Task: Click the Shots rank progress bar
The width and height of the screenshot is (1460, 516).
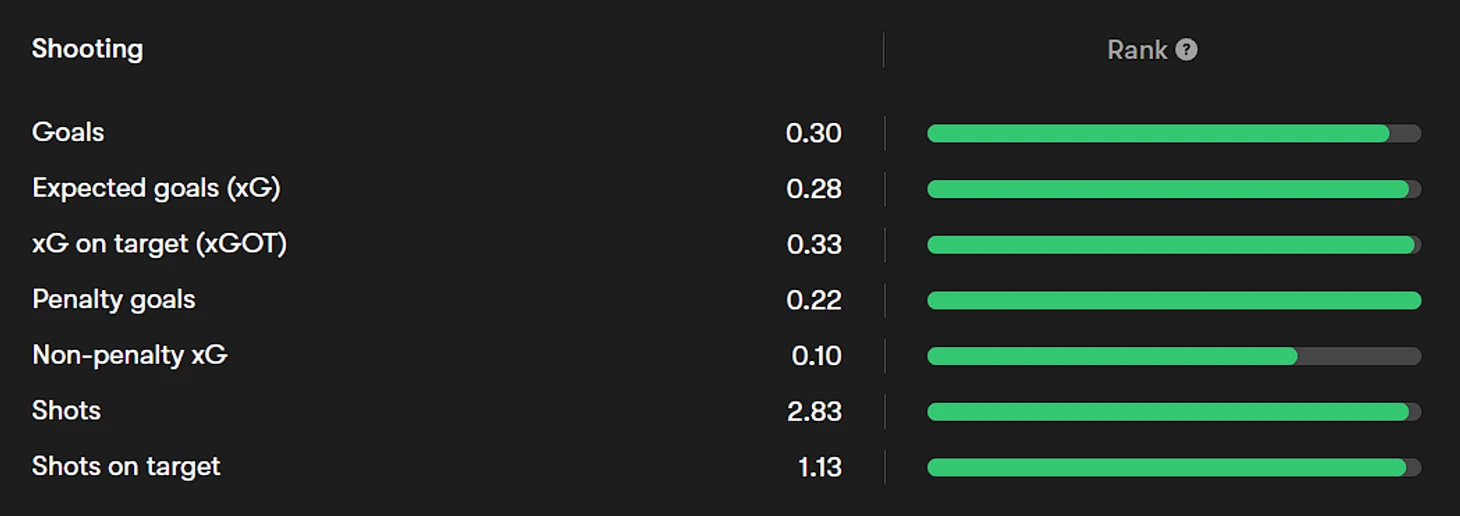Action: pyautogui.click(x=1173, y=411)
